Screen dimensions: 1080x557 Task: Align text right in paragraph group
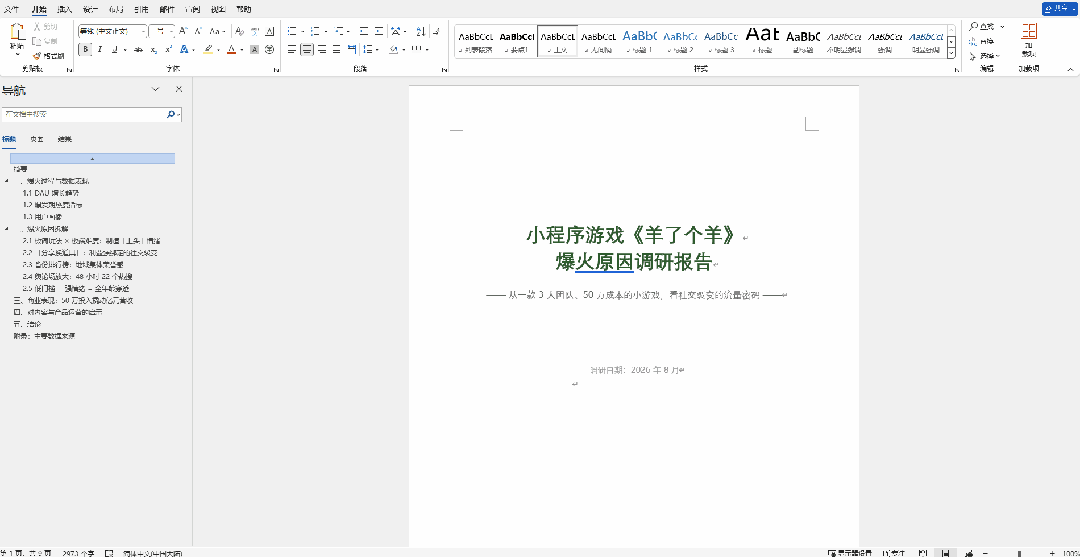(x=322, y=50)
